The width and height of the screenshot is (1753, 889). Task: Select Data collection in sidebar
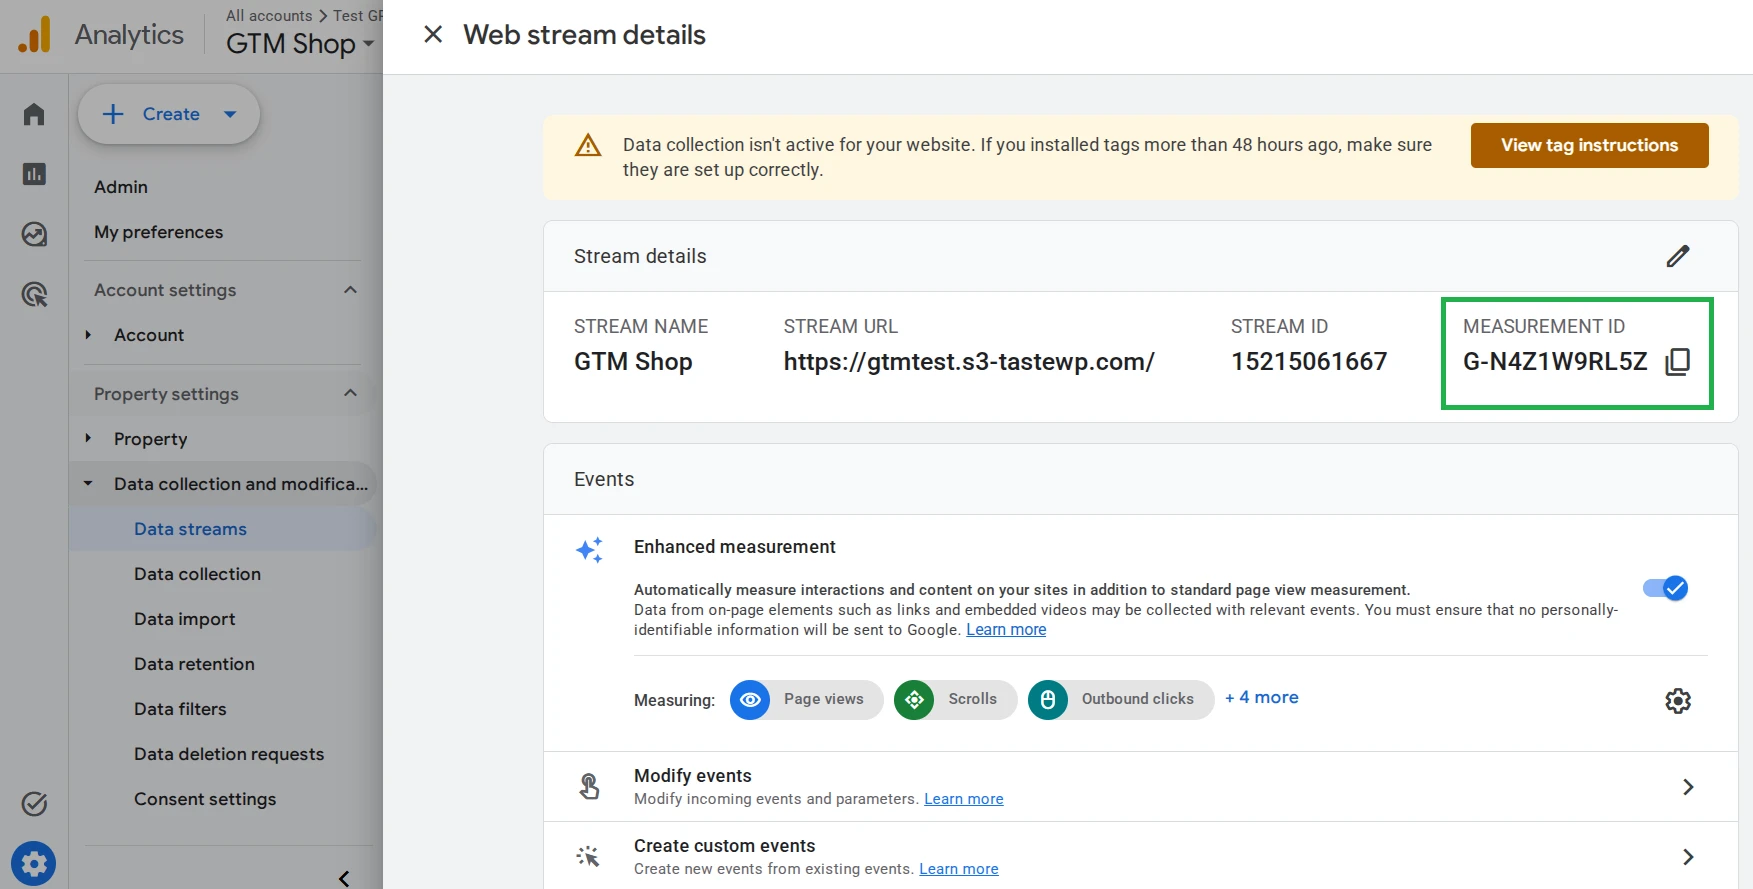[x=197, y=574]
